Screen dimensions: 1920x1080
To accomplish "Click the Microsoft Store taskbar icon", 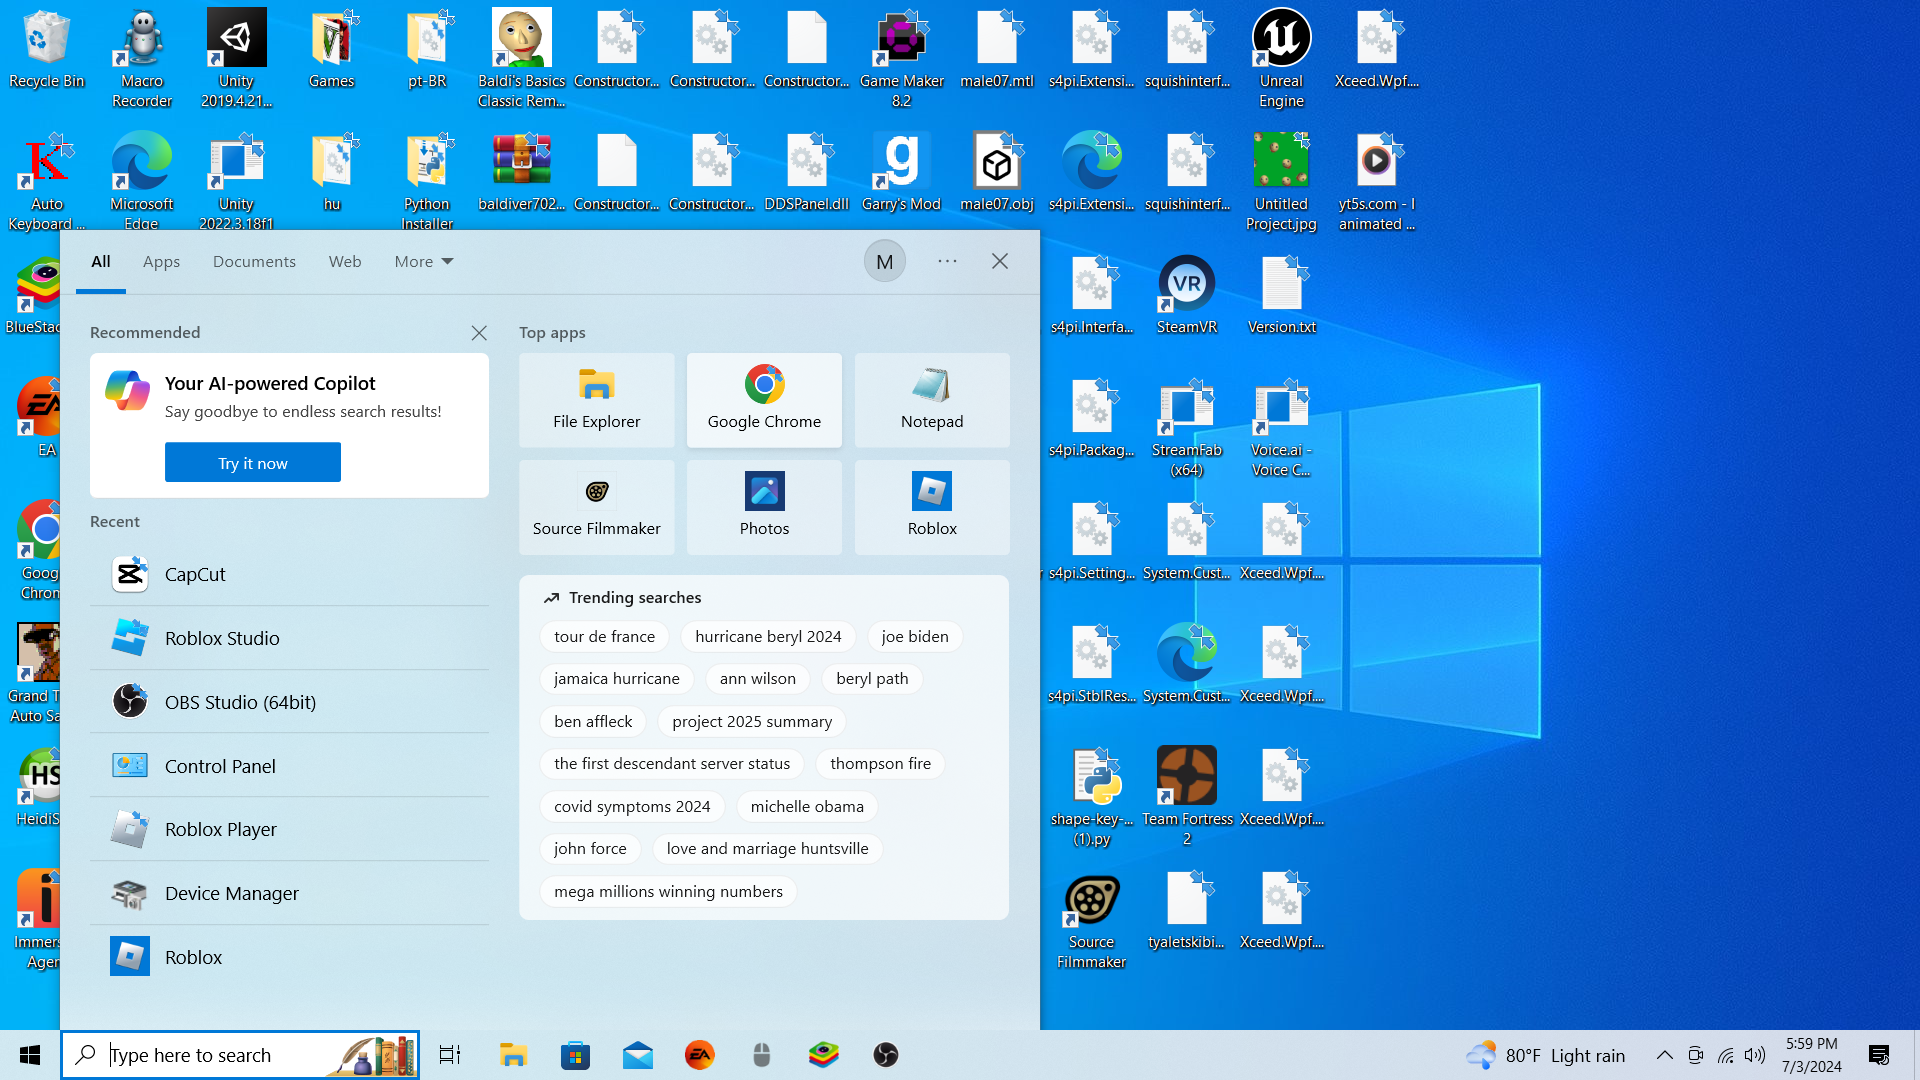I will click(575, 1055).
